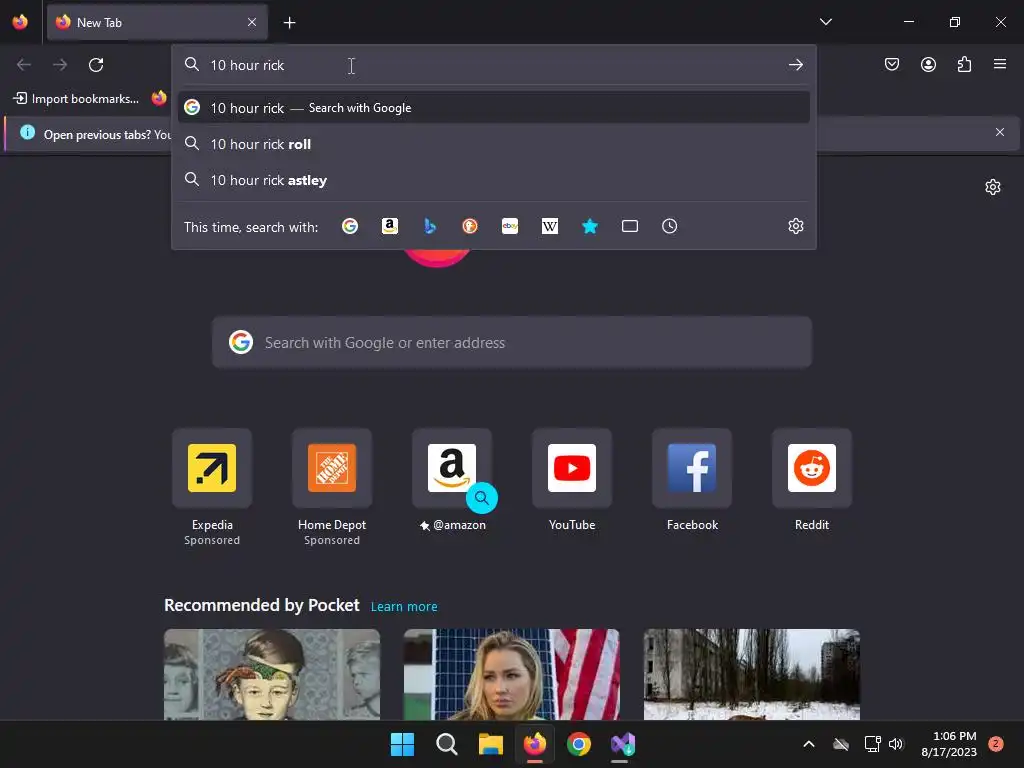Search this time with eBay icon
This screenshot has height=768, width=1024.
click(x=510, y=226)
